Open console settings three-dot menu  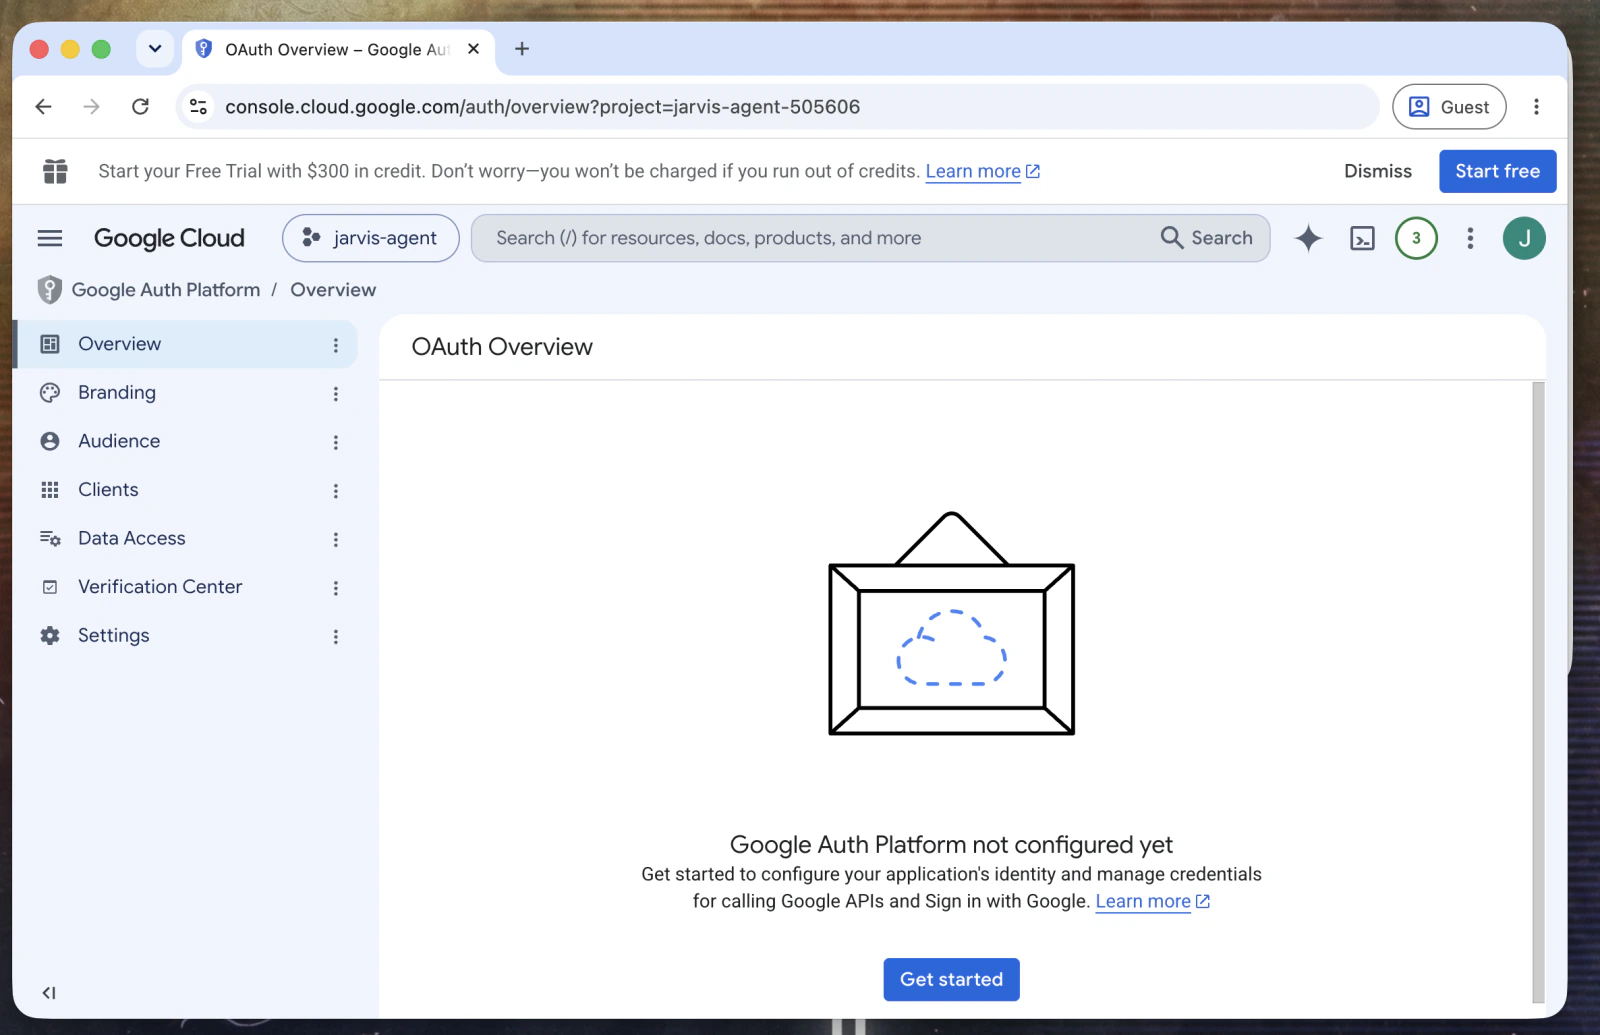point(1470,238)
